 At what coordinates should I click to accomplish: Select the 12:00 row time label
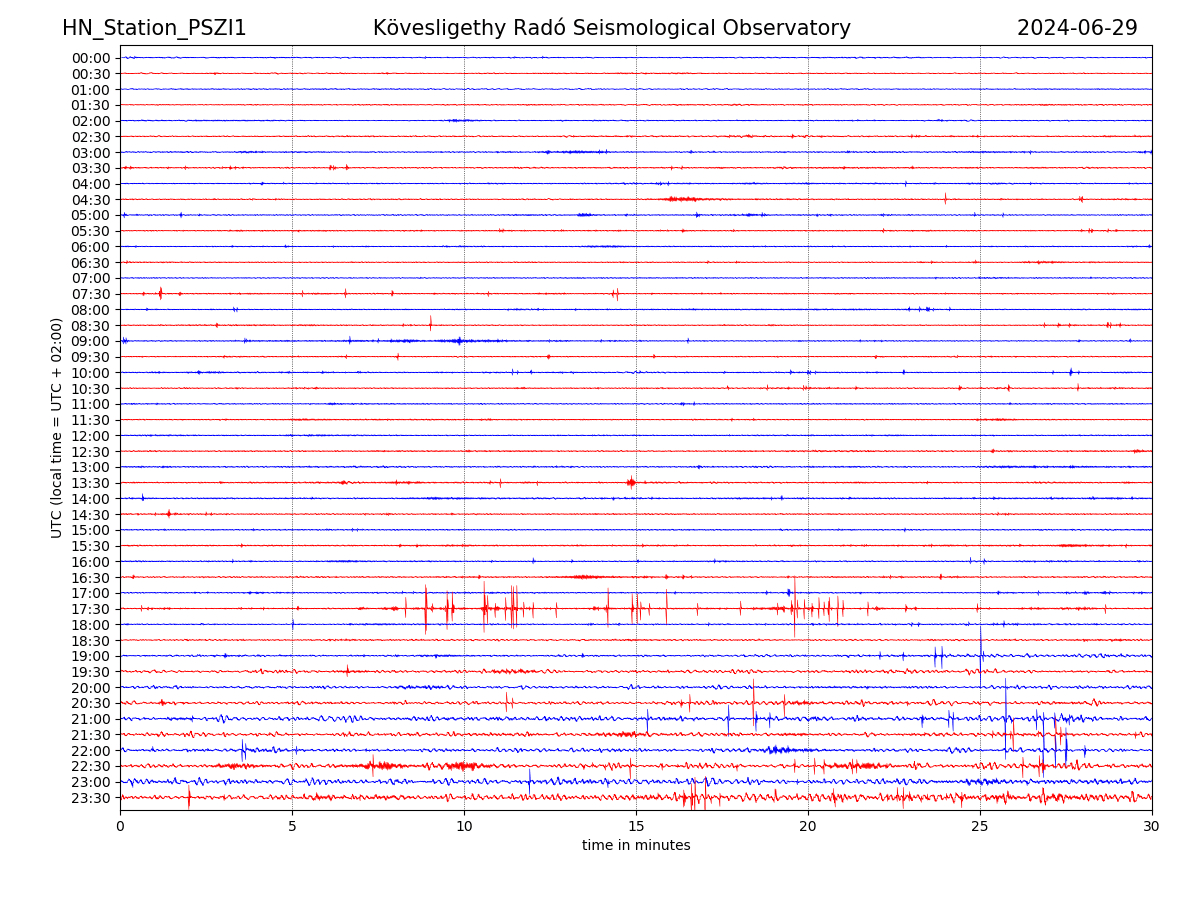(x=91, y=436)
